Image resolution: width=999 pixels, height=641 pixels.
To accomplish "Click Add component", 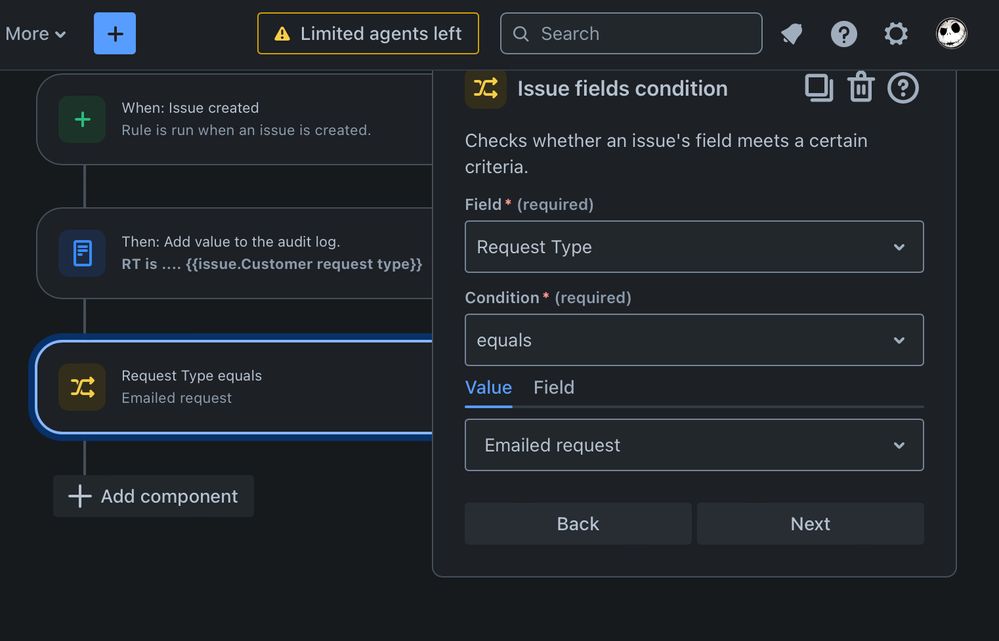I will (154, 496).
